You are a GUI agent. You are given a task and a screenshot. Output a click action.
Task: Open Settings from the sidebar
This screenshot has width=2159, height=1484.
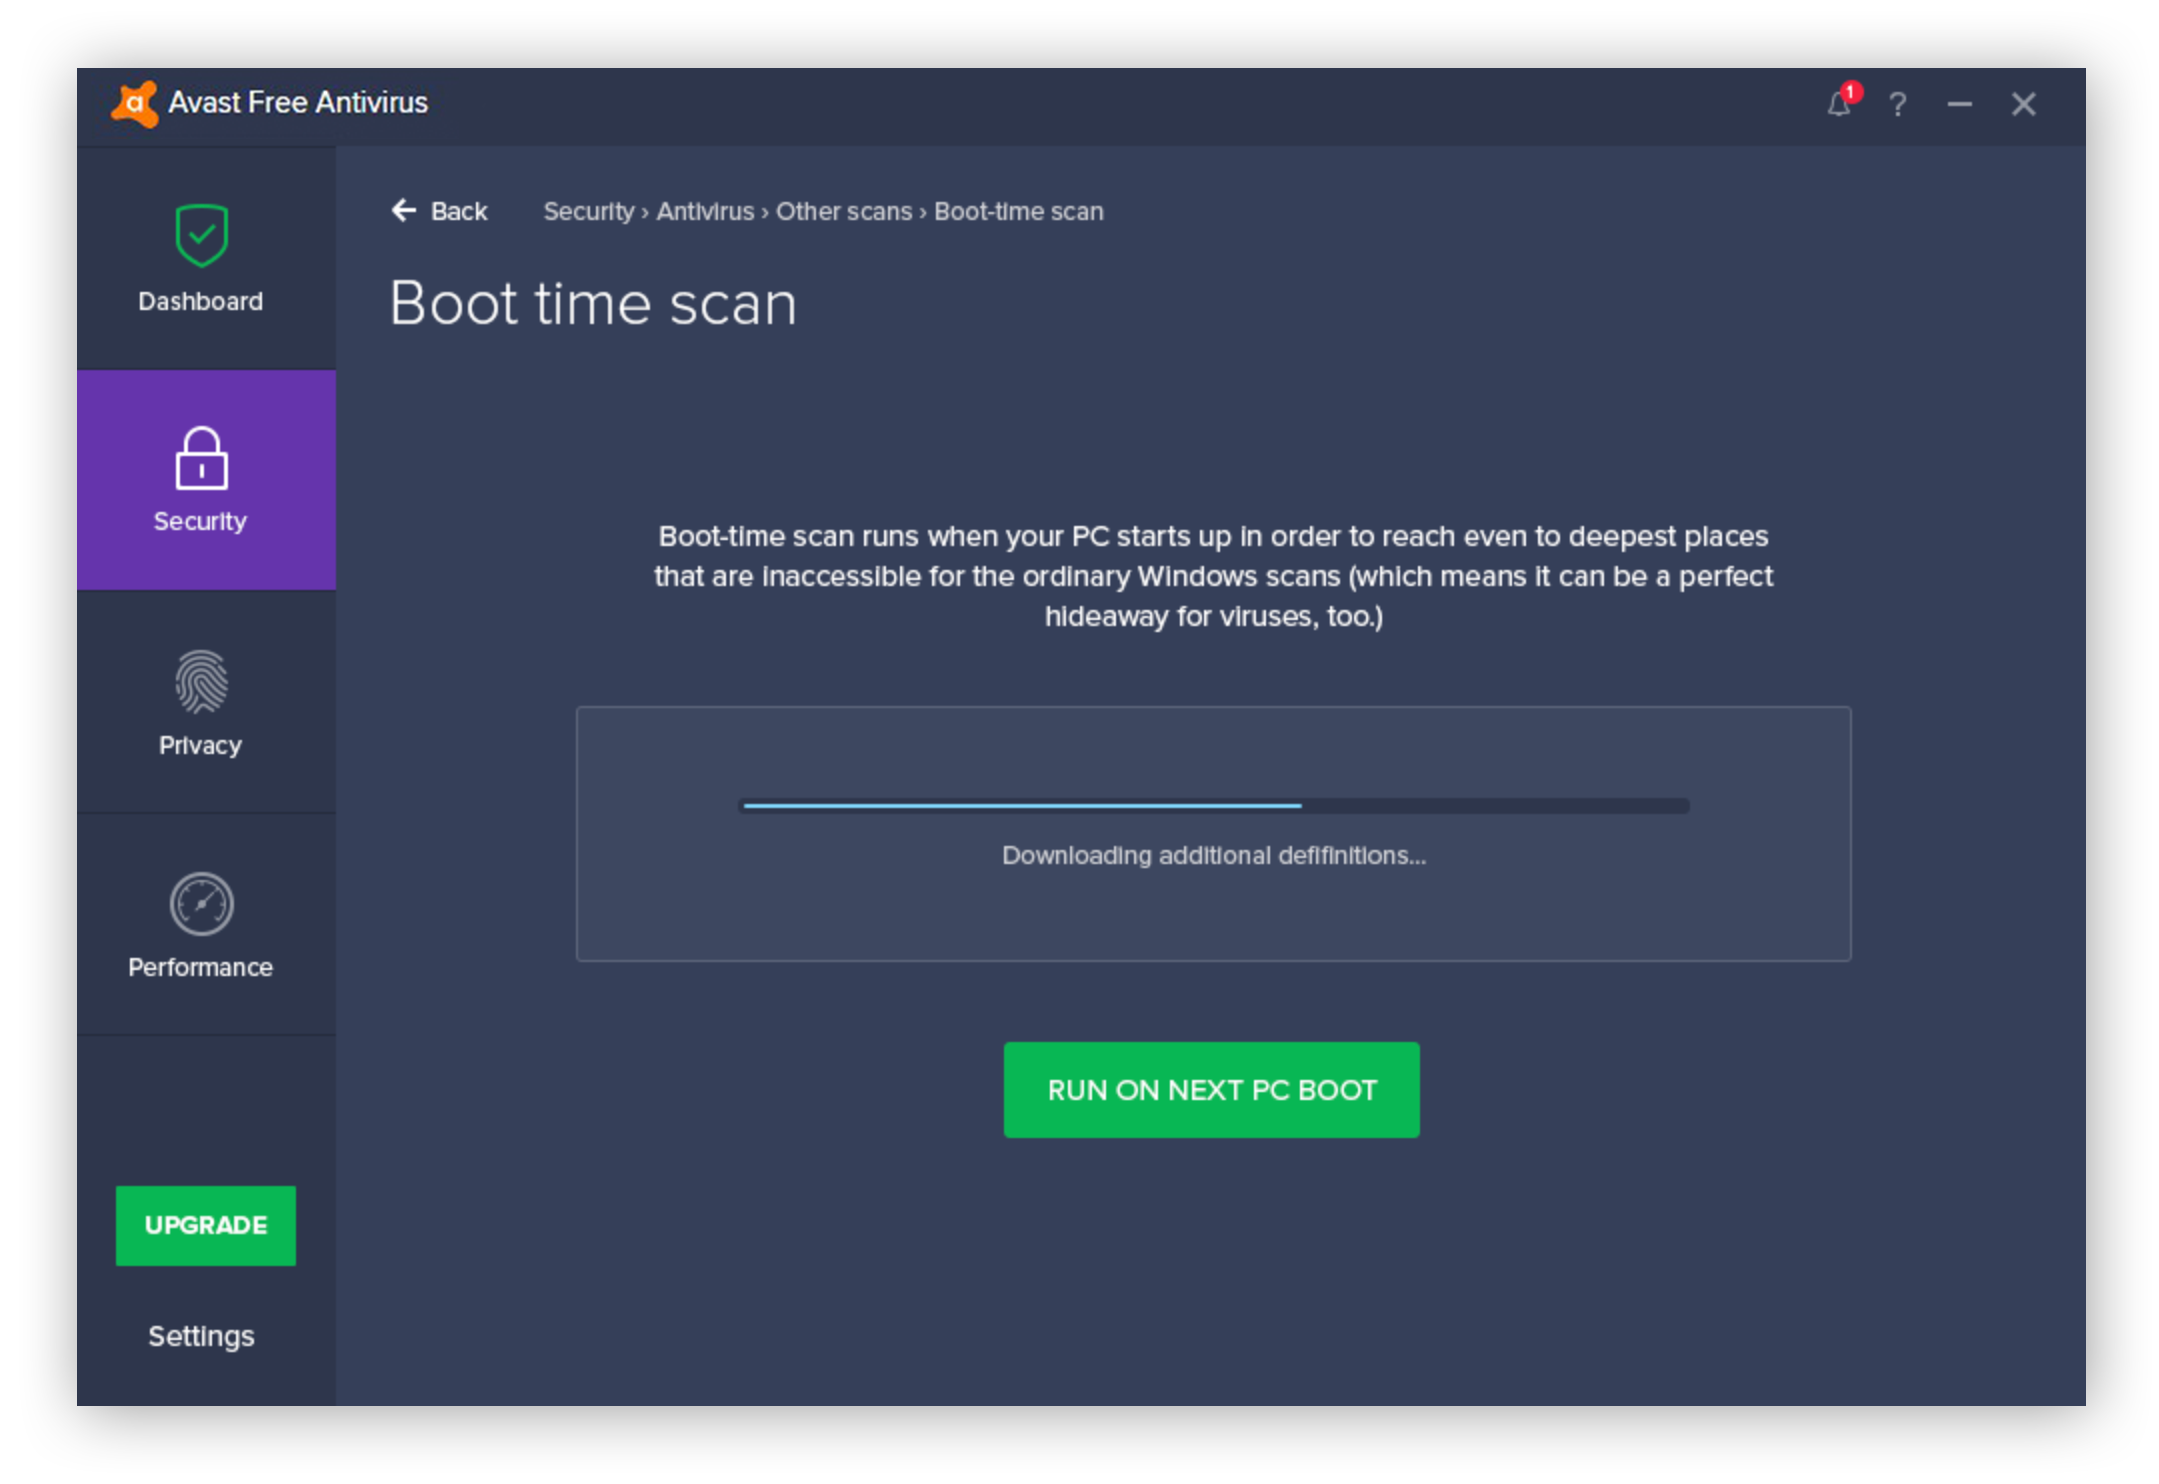click(x=200, y=1335)
